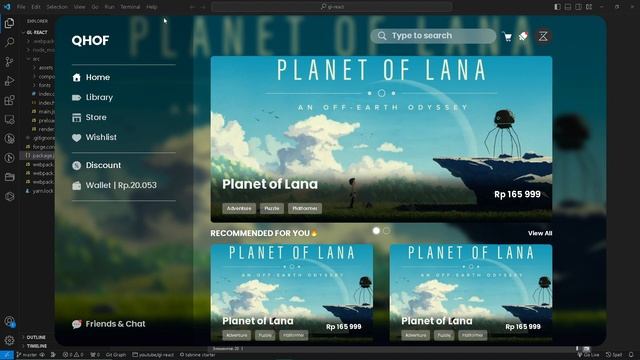640x360 pixels.
Task: Click Puzzle tag on featured banner
Action: pos(271,209)
